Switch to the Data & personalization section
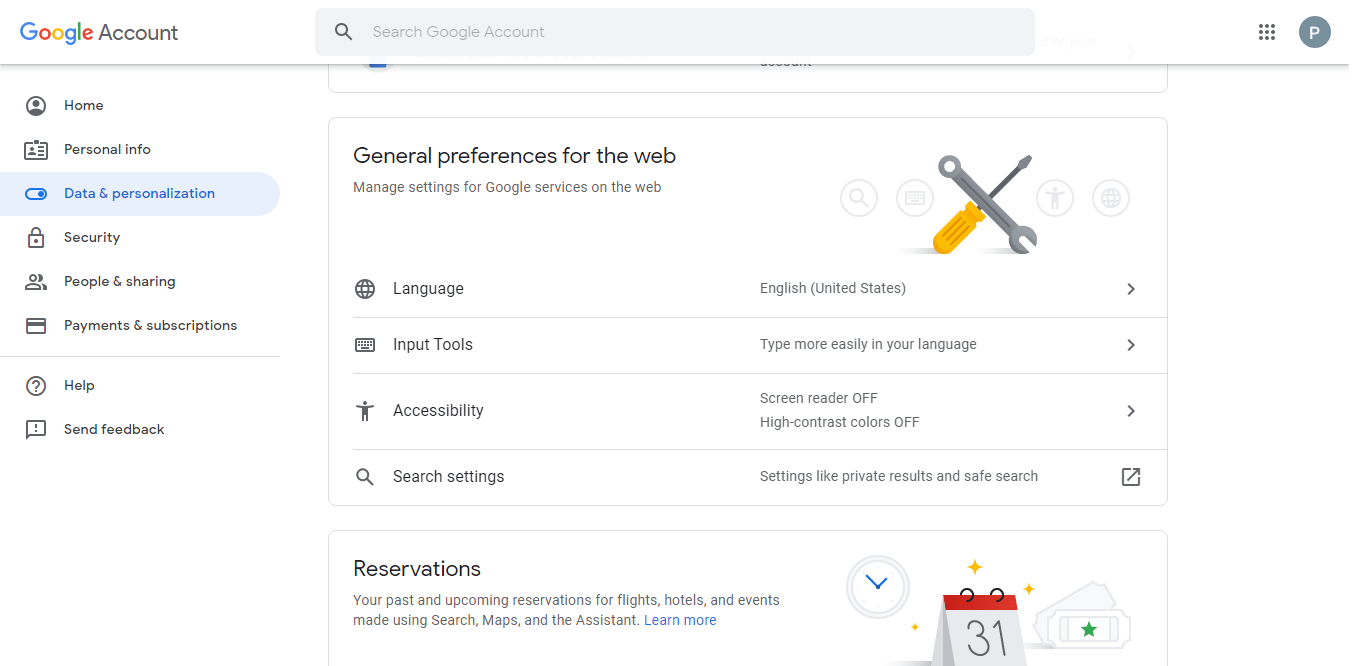The width and height of the screenshot is (1364, 666). [x=139, y=193]
